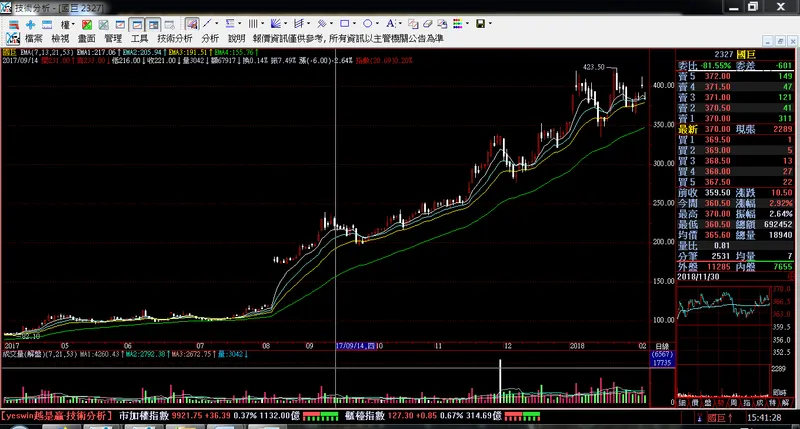The height and width of the screenshot is (429, 800).
Task: Open the color palette dropdown arrow
Action: click(467, 23)
